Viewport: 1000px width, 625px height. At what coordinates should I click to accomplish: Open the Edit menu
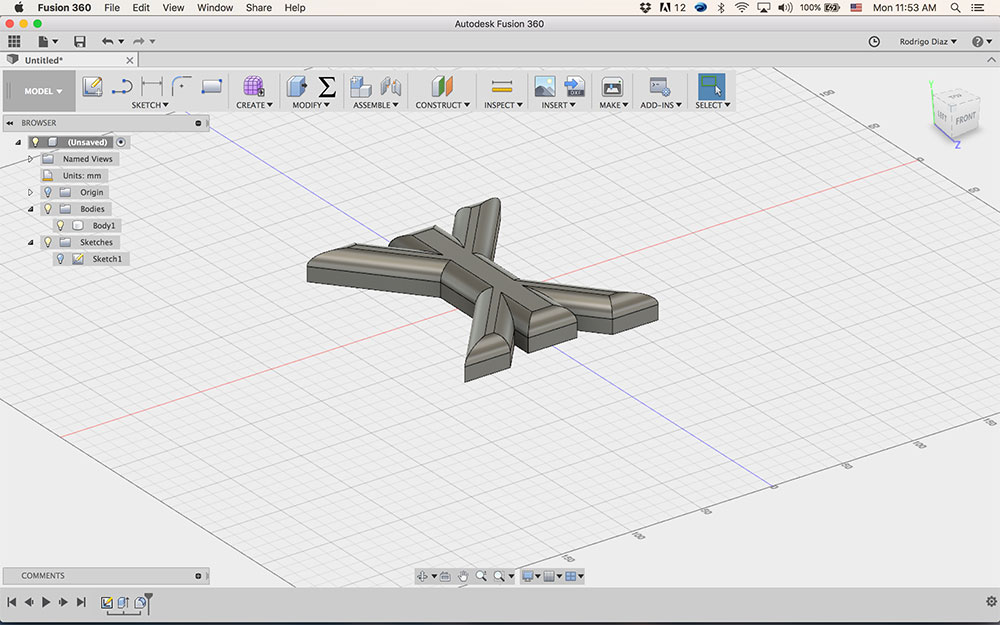click(x=141, y=8)
